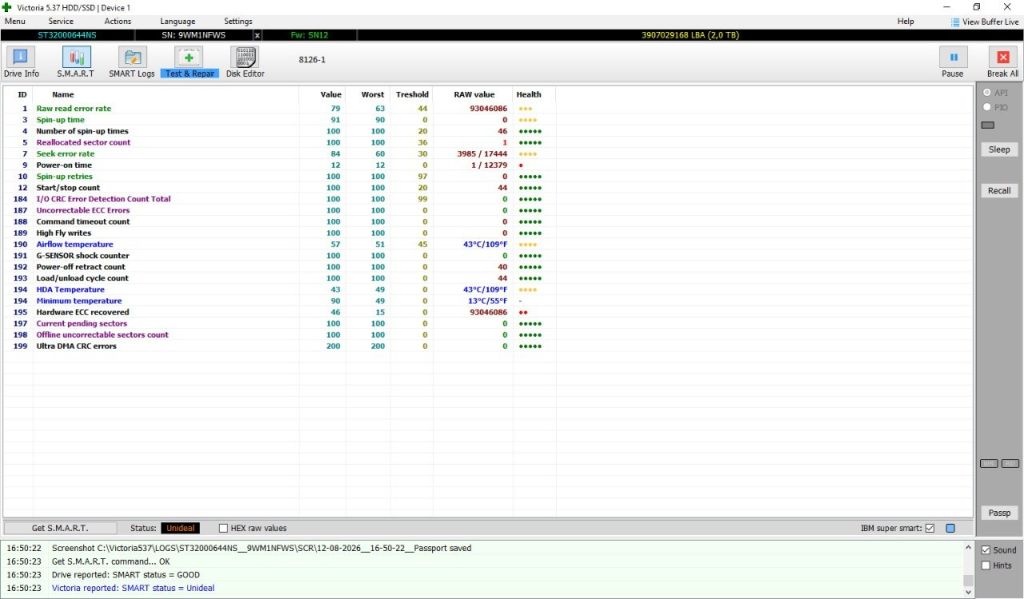This screenshot has width=1024, height=599.
Task: Open the Drive Info panel
Action: click(x=21, y=62)
